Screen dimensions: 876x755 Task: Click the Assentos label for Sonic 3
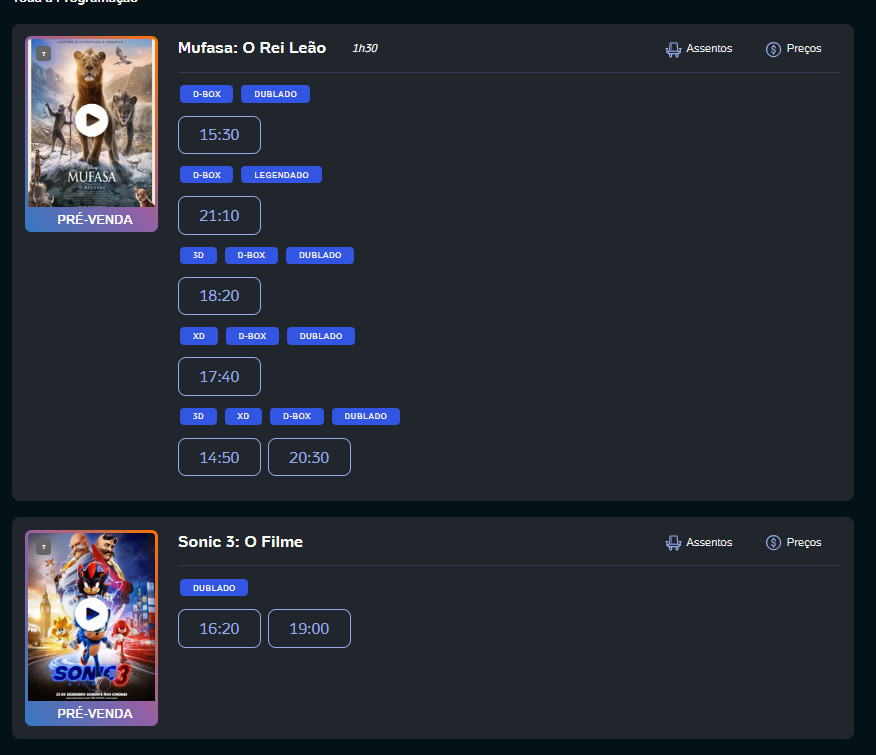709,542
